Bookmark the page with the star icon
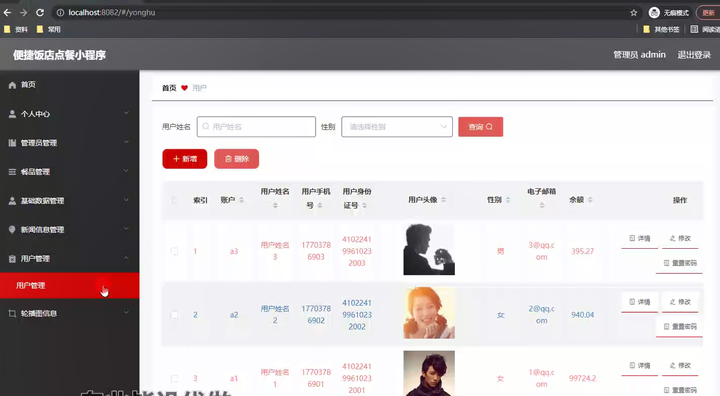This screenshot has width=720, height=396. pos(634,13)
